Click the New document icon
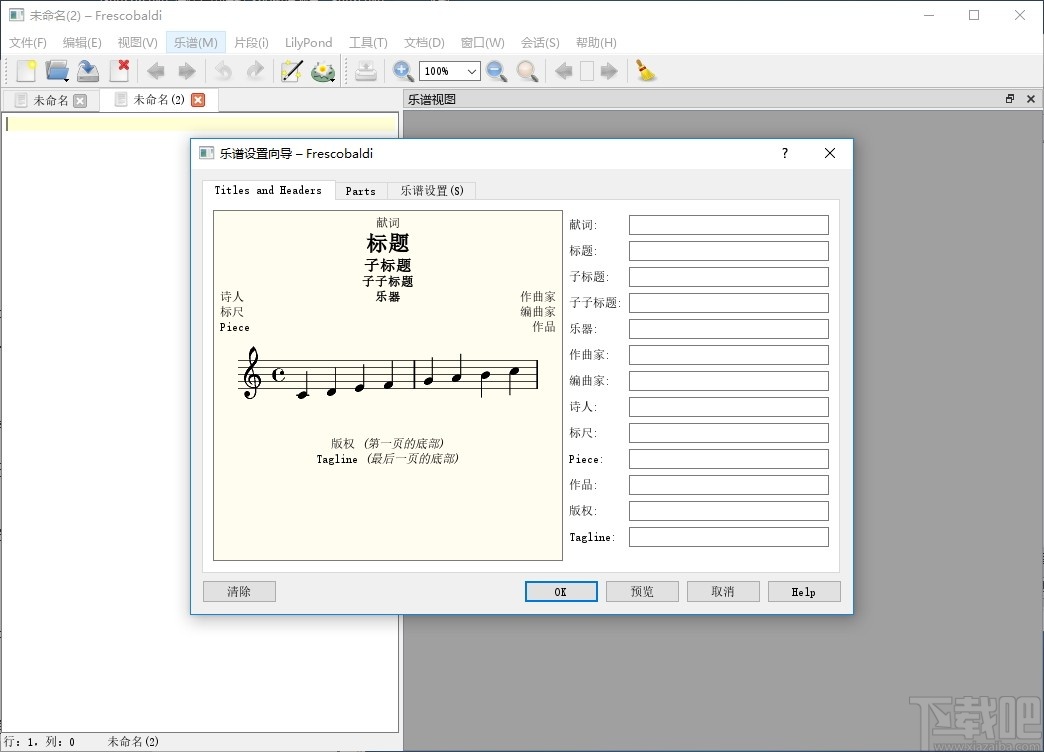Viewport: 1044px width, 752px height. (26, 71)
